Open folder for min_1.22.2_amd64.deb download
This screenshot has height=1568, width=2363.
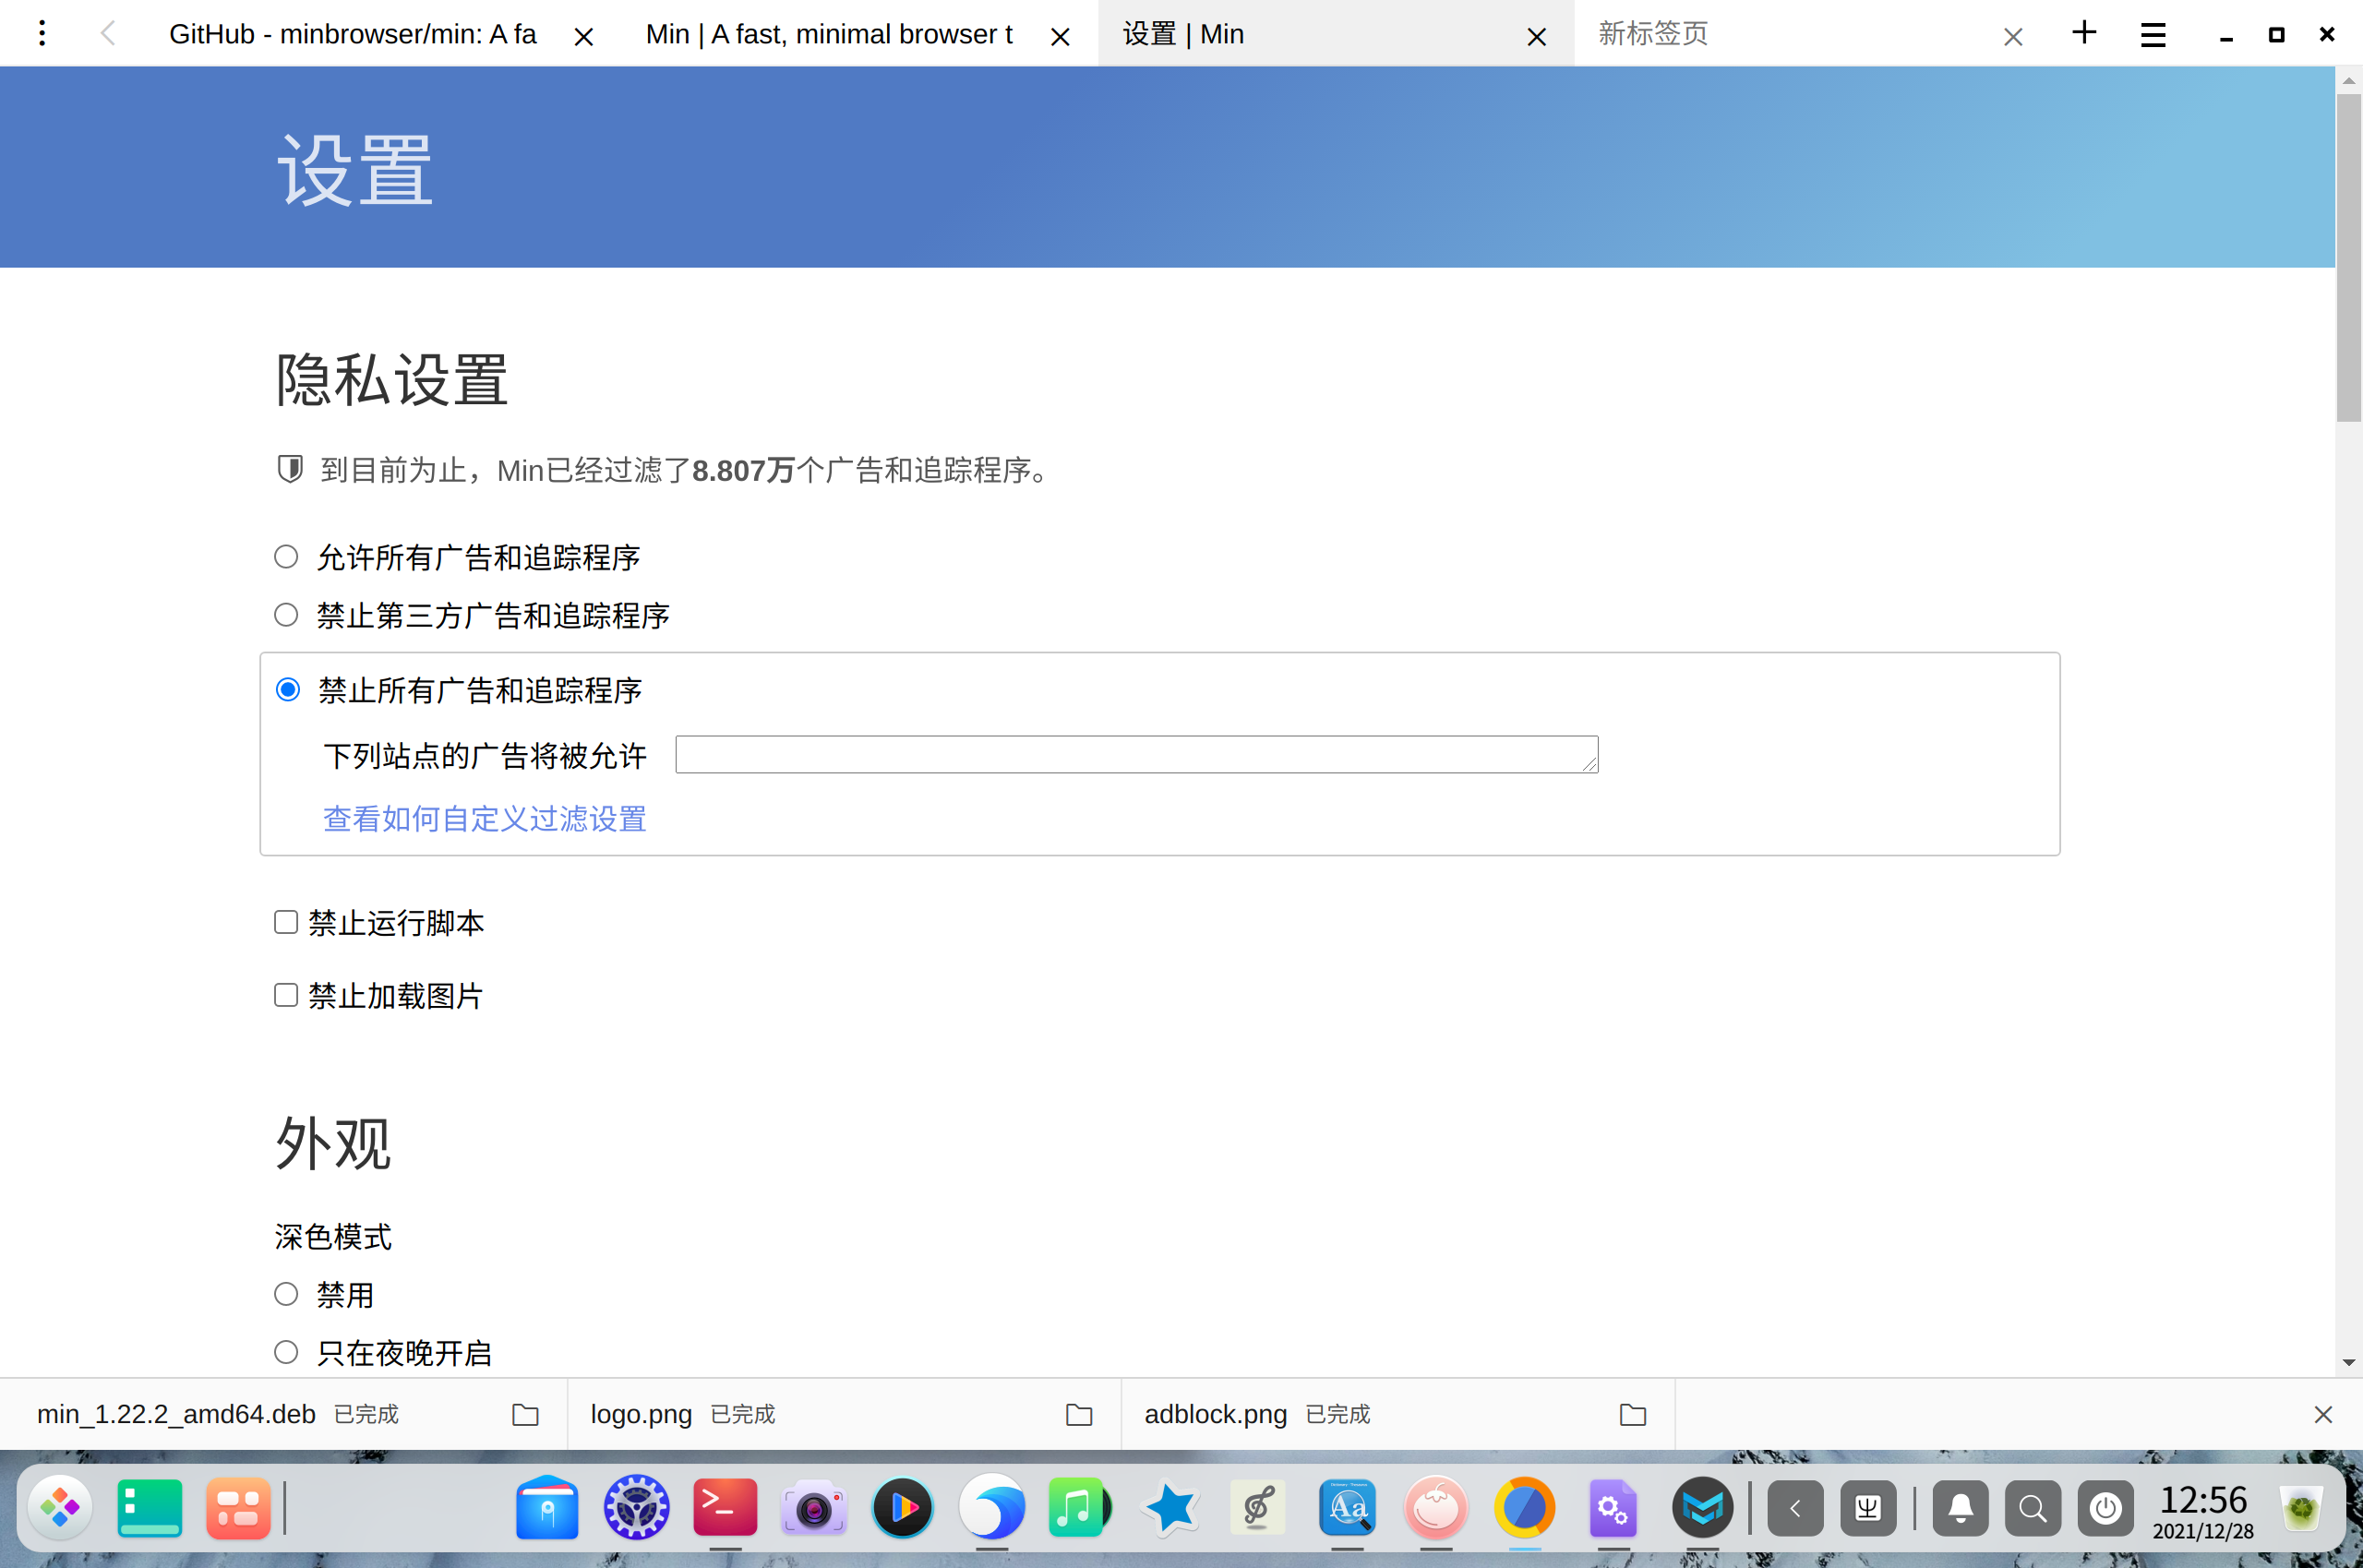click(525, 1414)
